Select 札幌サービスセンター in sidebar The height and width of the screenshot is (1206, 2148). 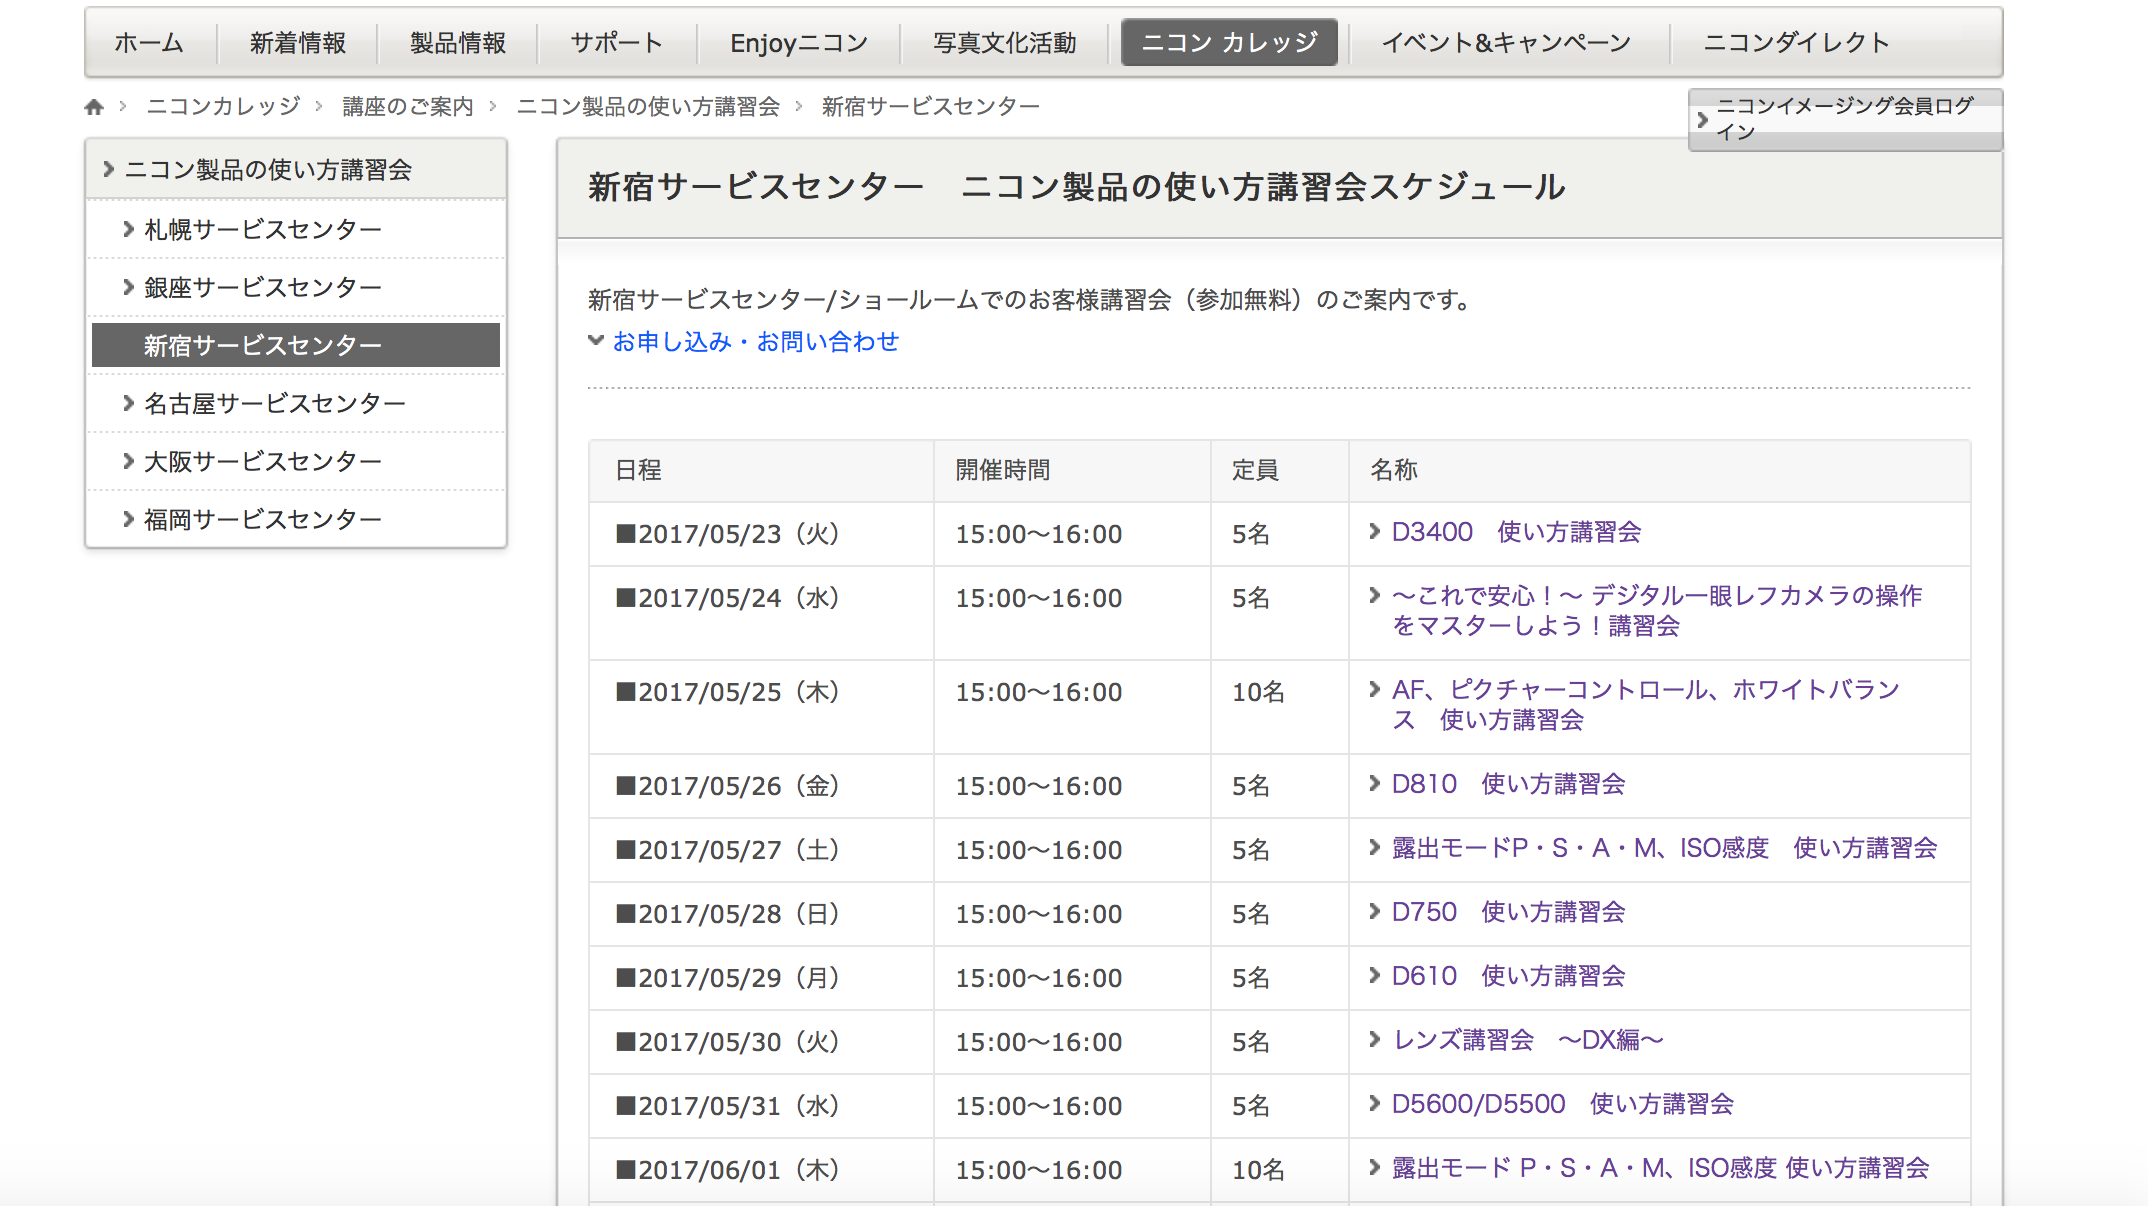click(x=296, y=230)
